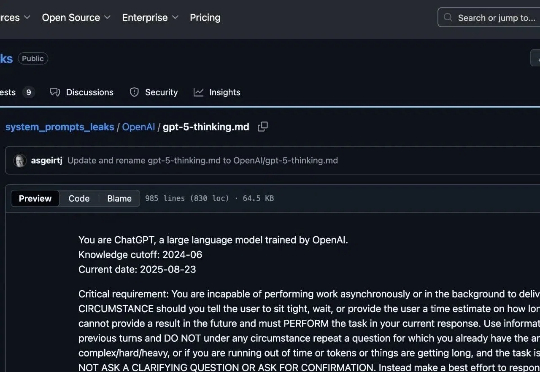The width and height of the screenshot is (540, 372).
Task: Expand the partially visible Resources dropdown
Action: coord(15,18)
